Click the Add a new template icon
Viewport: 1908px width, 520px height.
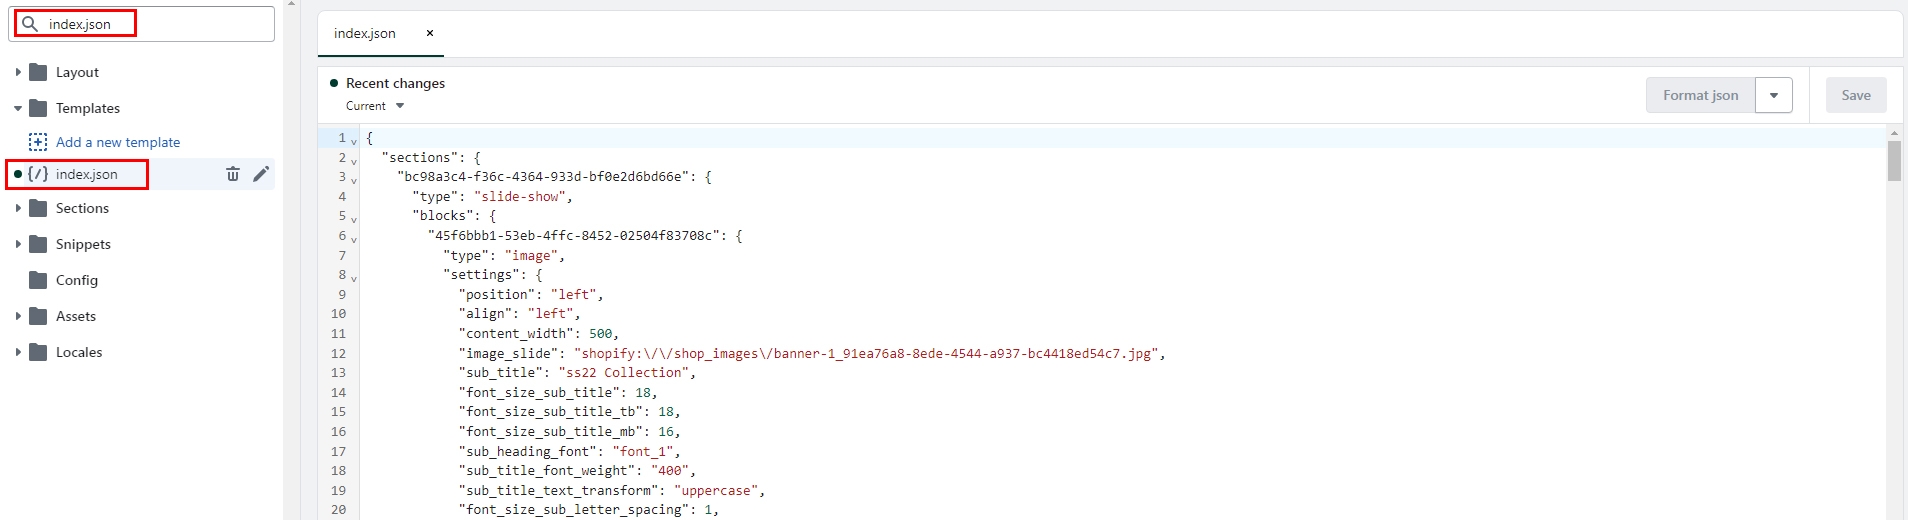click(x=38, y=142)
